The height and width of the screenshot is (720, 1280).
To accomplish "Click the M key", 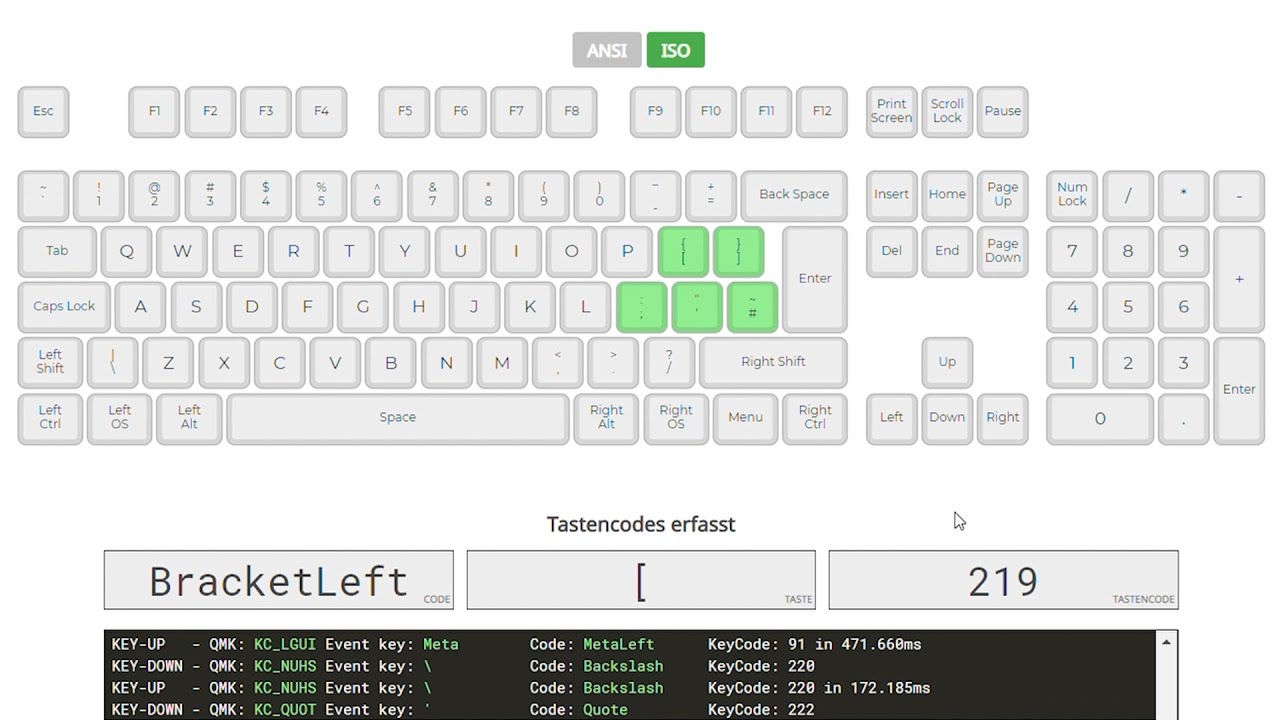I will [x=502, y=362].
